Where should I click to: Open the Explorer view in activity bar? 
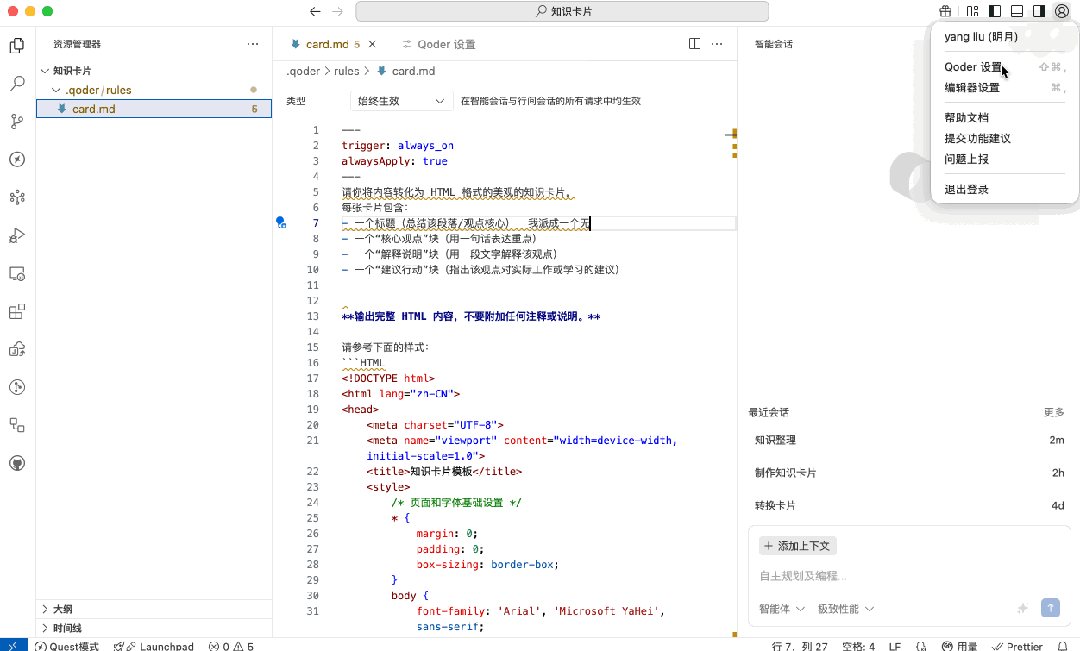click(x=17, y=45)
